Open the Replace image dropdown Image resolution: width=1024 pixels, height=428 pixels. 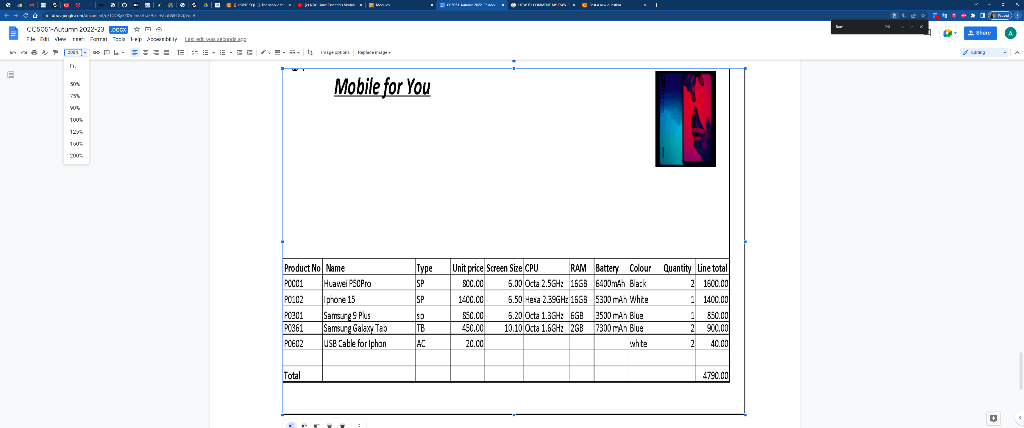[x=374, y=52]
